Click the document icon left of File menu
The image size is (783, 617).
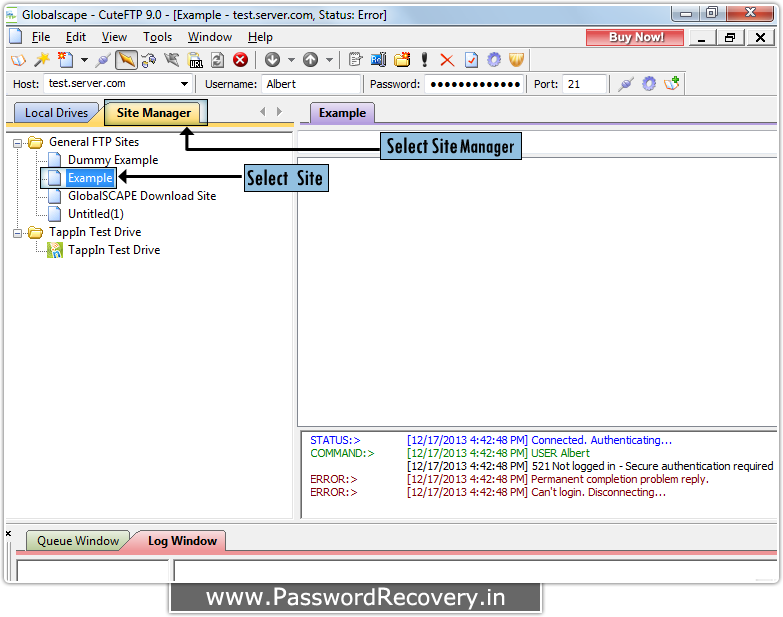click(x=15, y=37)
